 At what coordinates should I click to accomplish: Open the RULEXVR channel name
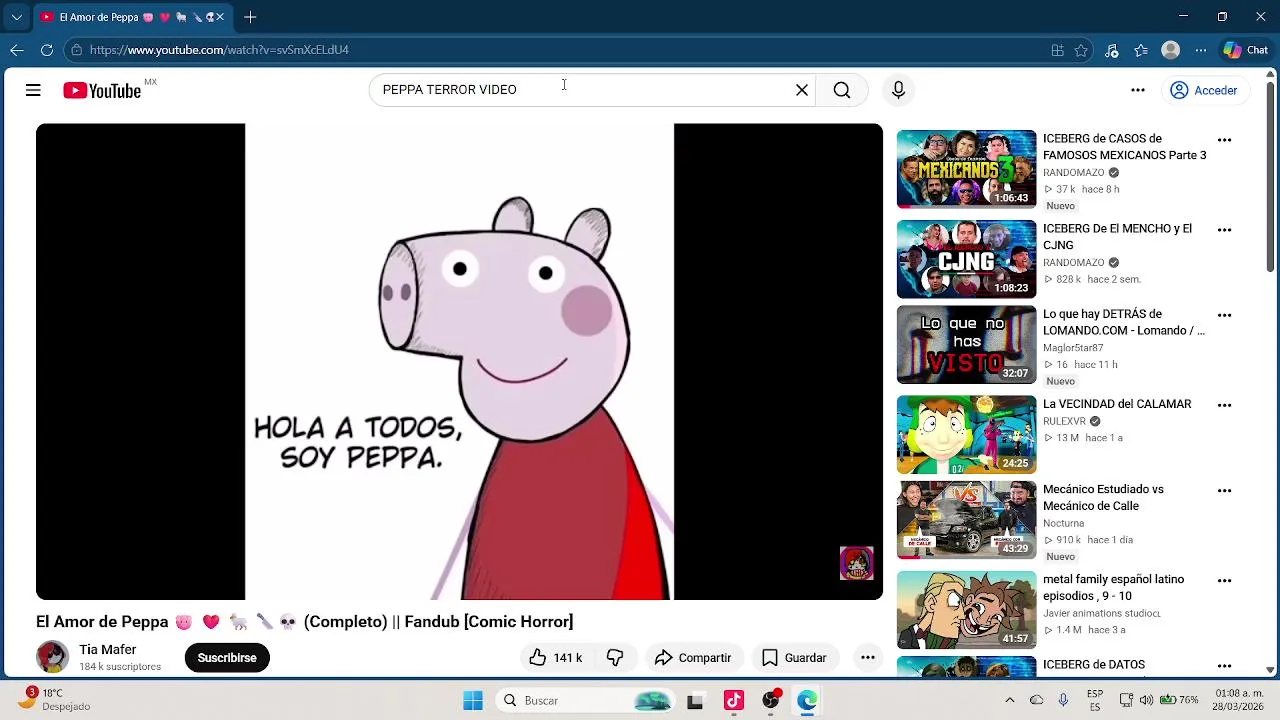(1064, 422)
